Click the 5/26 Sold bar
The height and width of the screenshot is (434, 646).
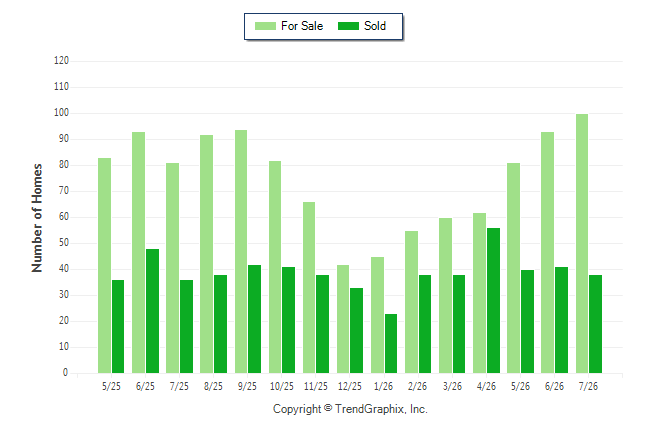528,321
